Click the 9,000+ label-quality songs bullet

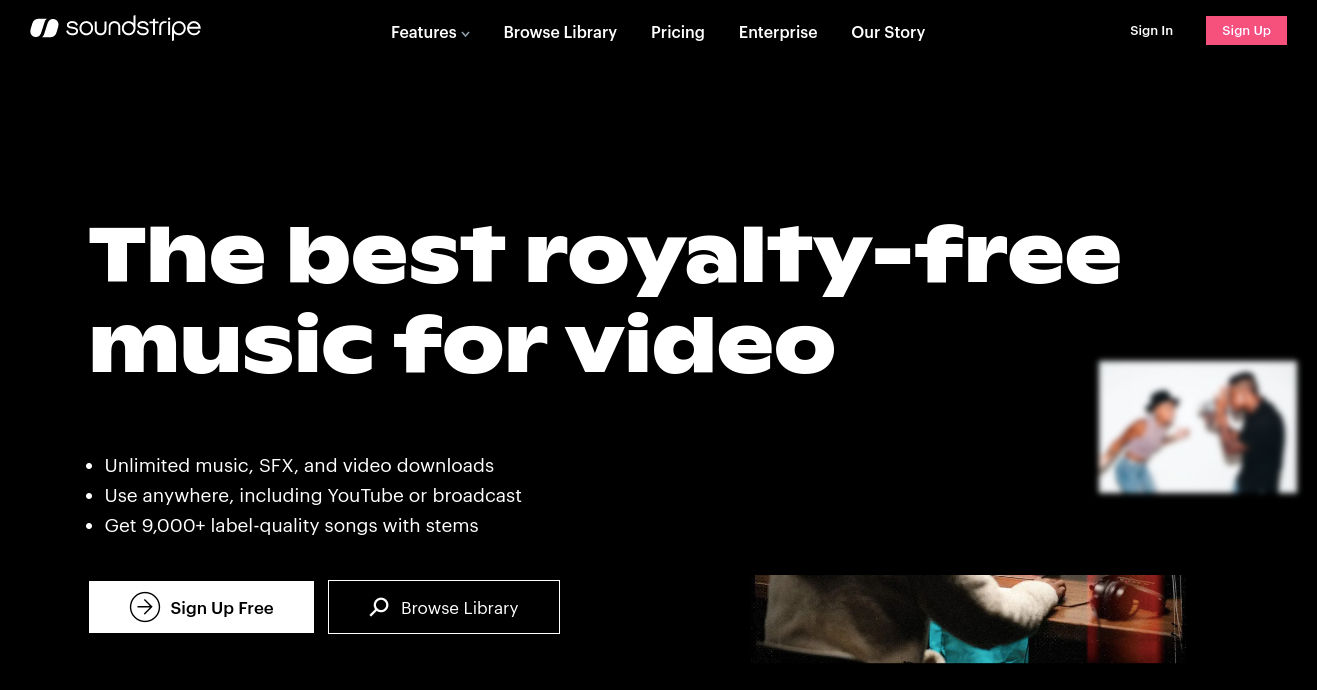291,526
